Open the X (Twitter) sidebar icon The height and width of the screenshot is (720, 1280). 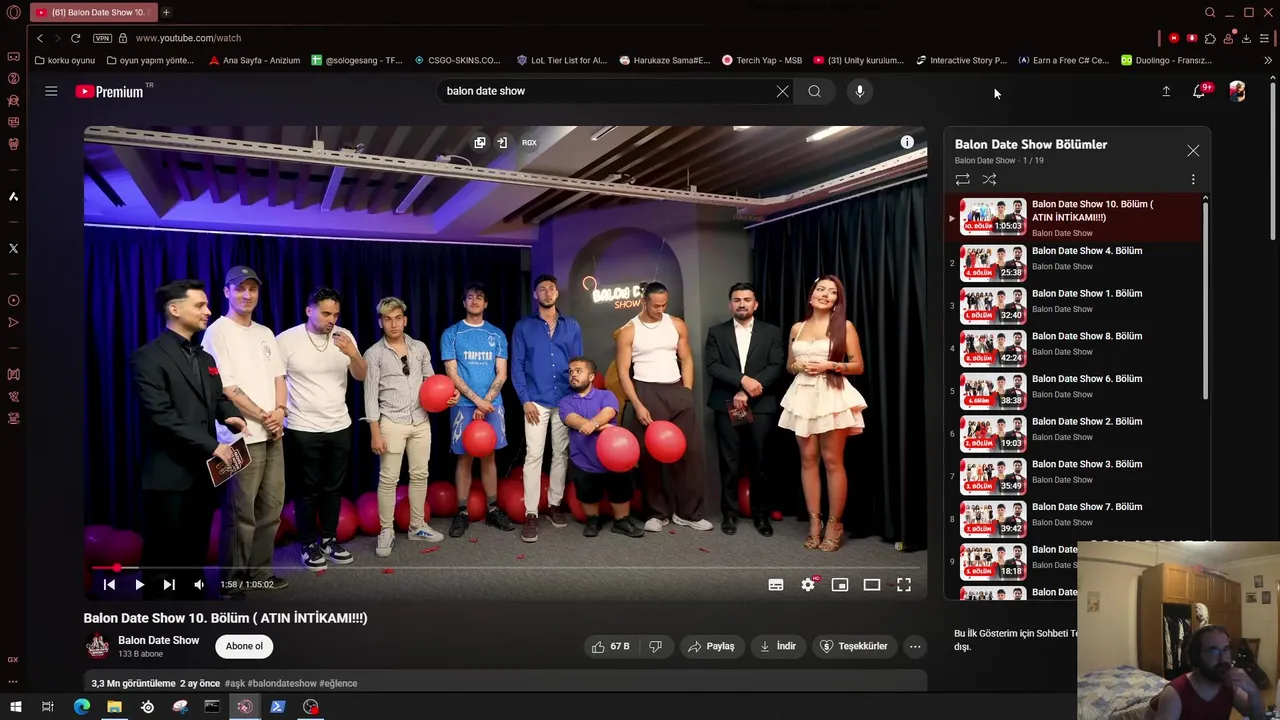13,248
